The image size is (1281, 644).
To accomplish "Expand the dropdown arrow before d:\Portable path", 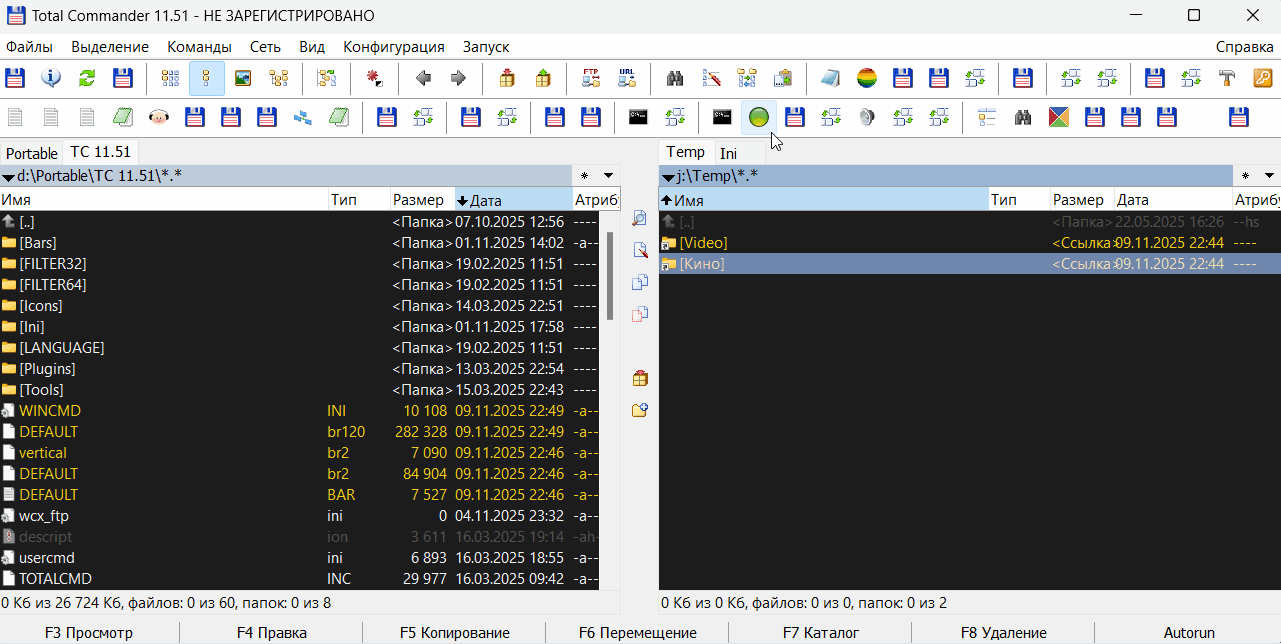I will [8, 177].
